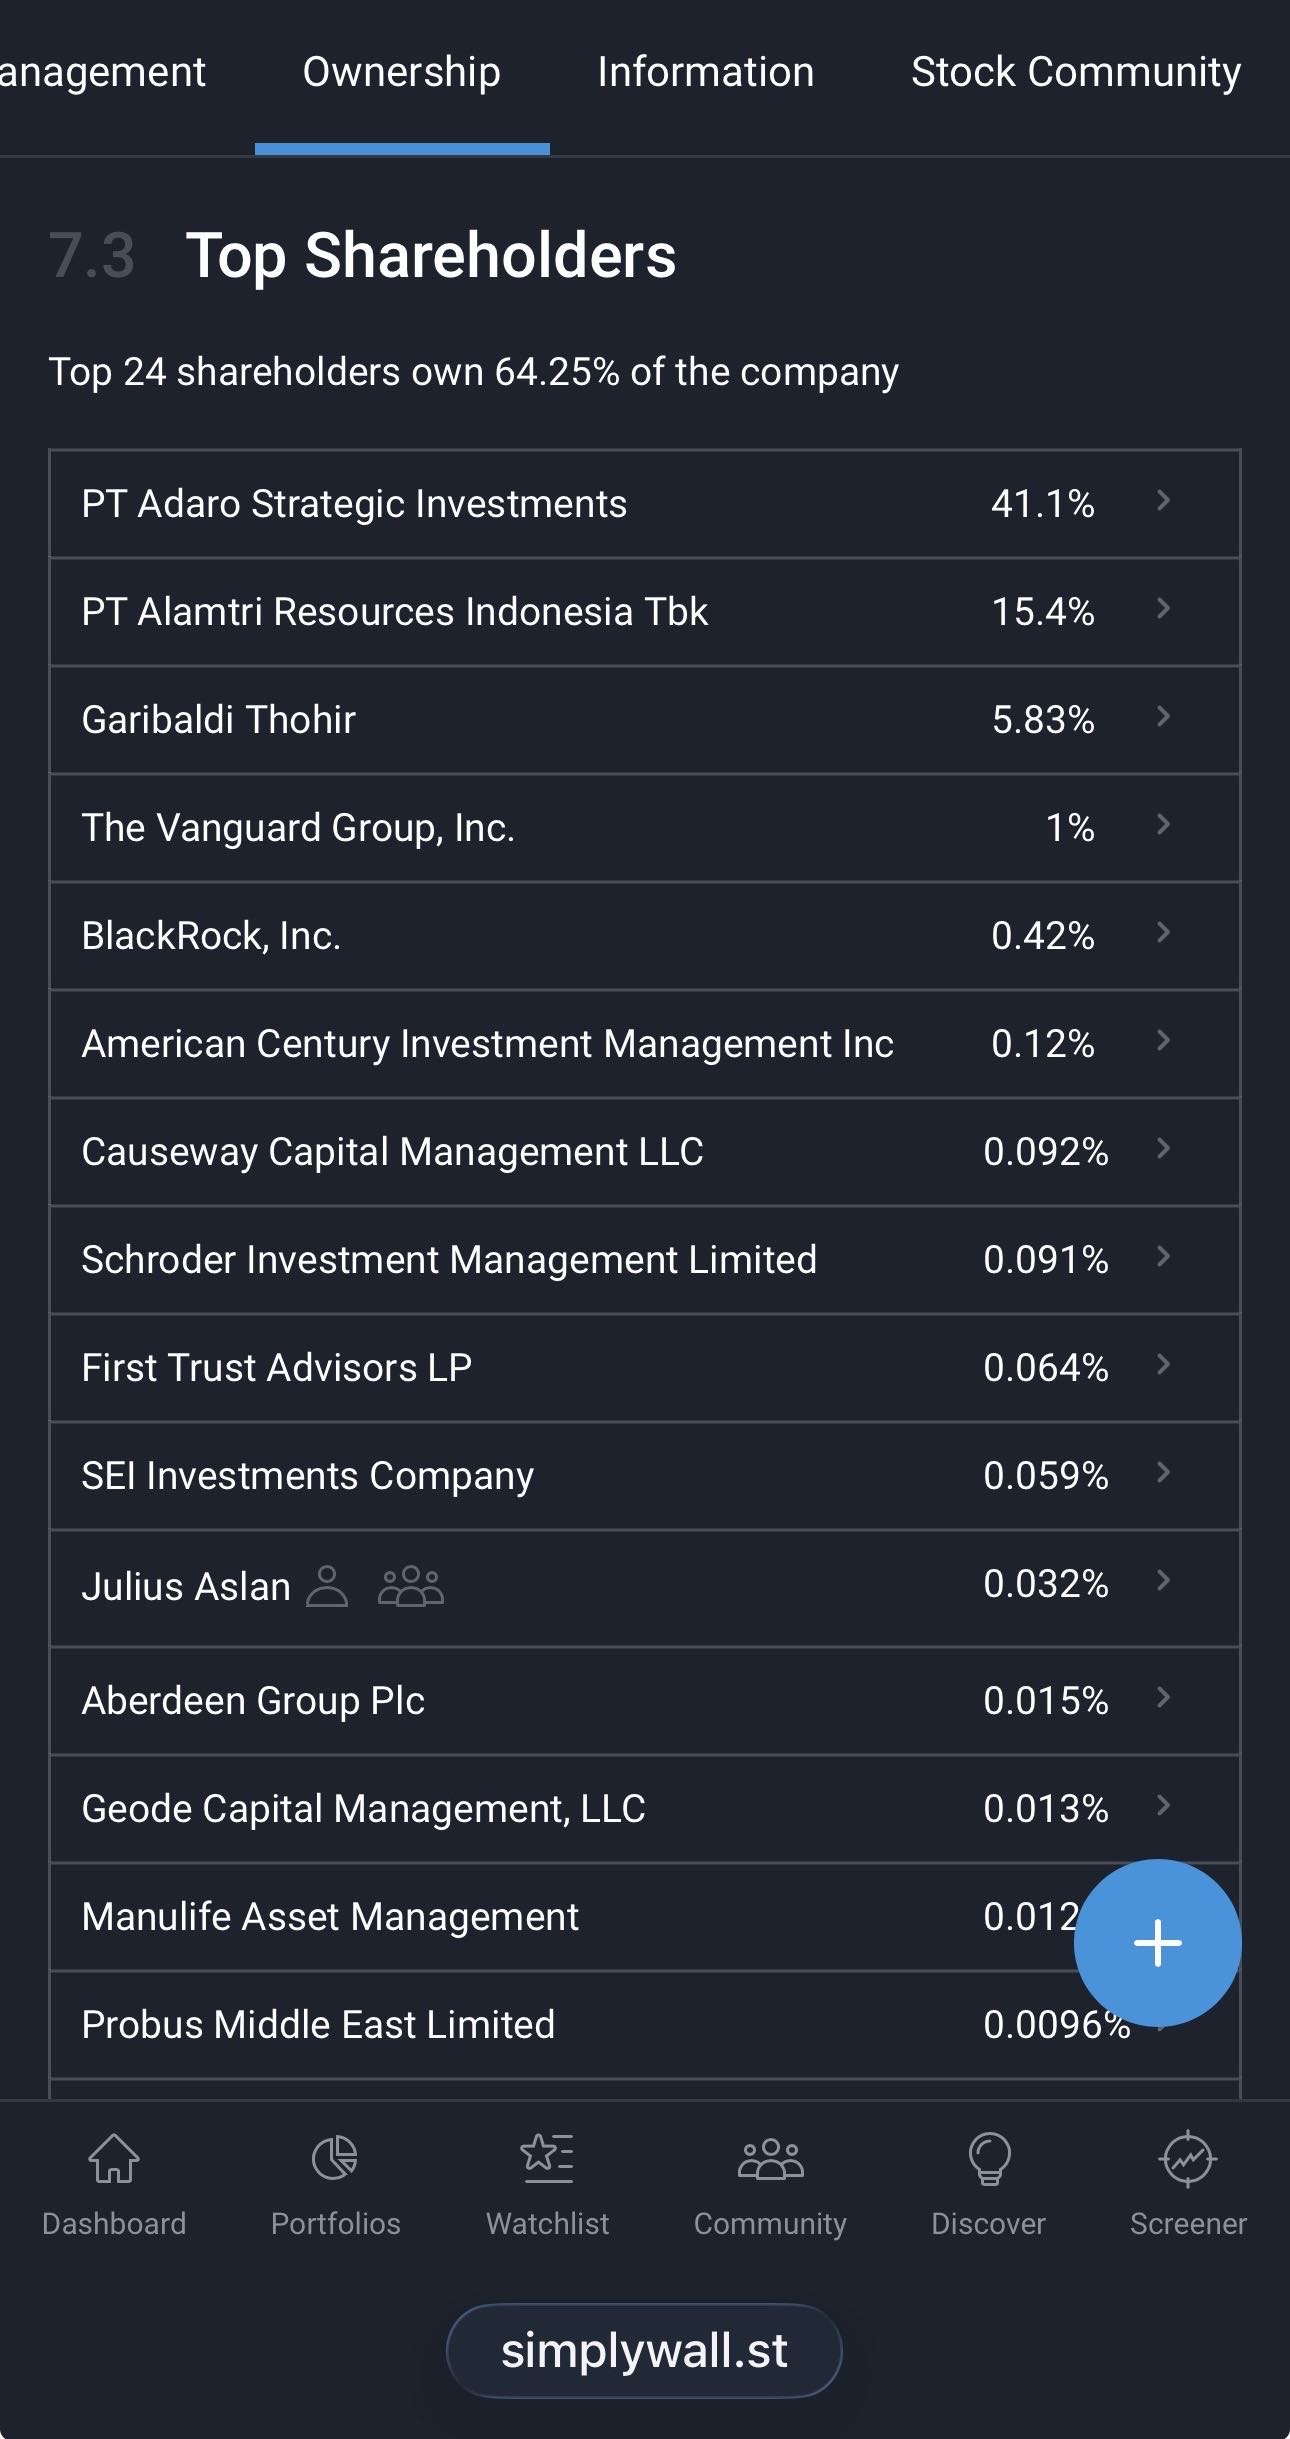Open the Dashboard home icon
The image size is (1290, 2439).
click(114, 2157)
